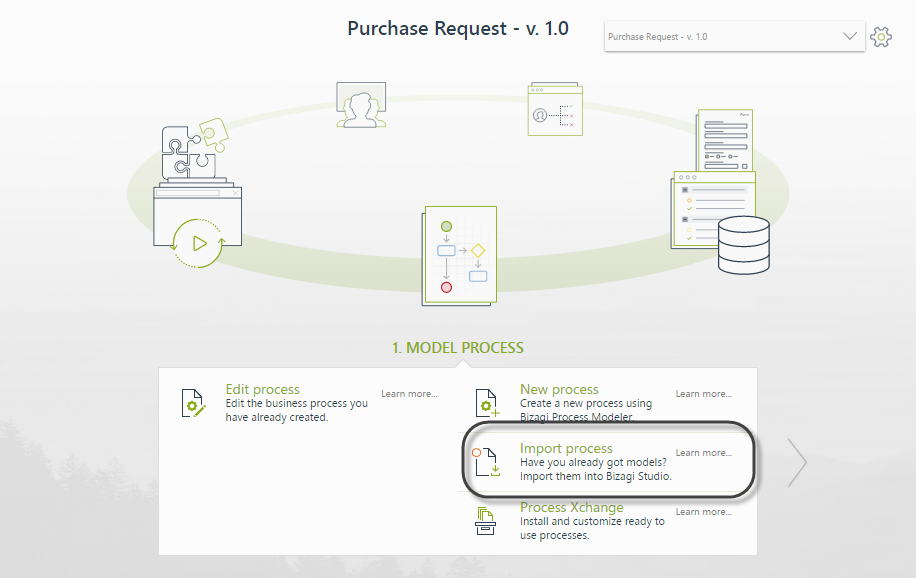Expand the Purchase Request process version dropdown
The width and height of the screenshot is (916, 578).
click(x=734, y=36)
